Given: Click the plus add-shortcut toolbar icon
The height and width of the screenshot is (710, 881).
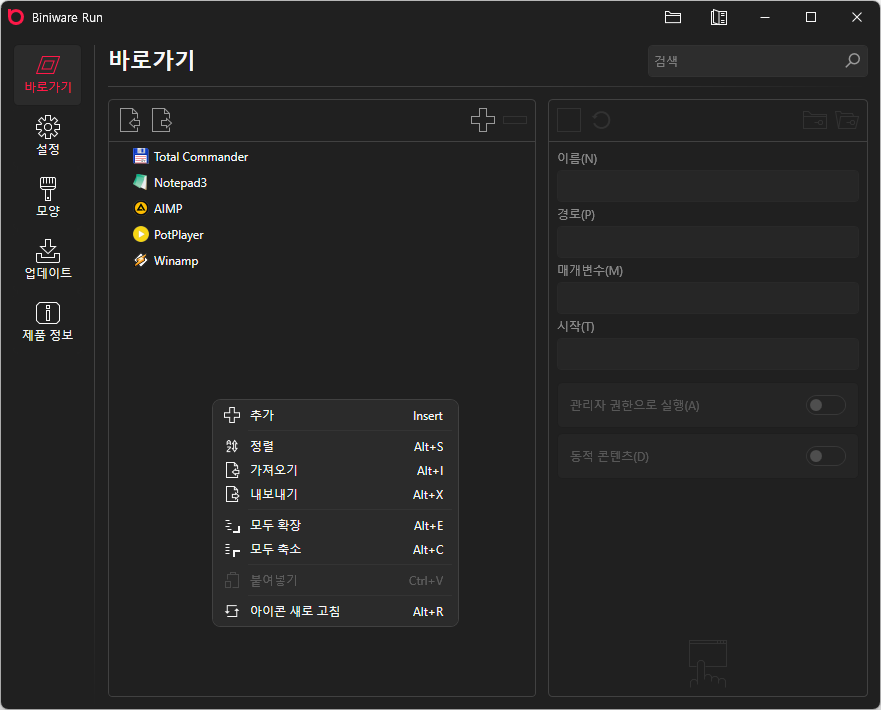Looking at the screenshot, I should [x=483, y=120].
